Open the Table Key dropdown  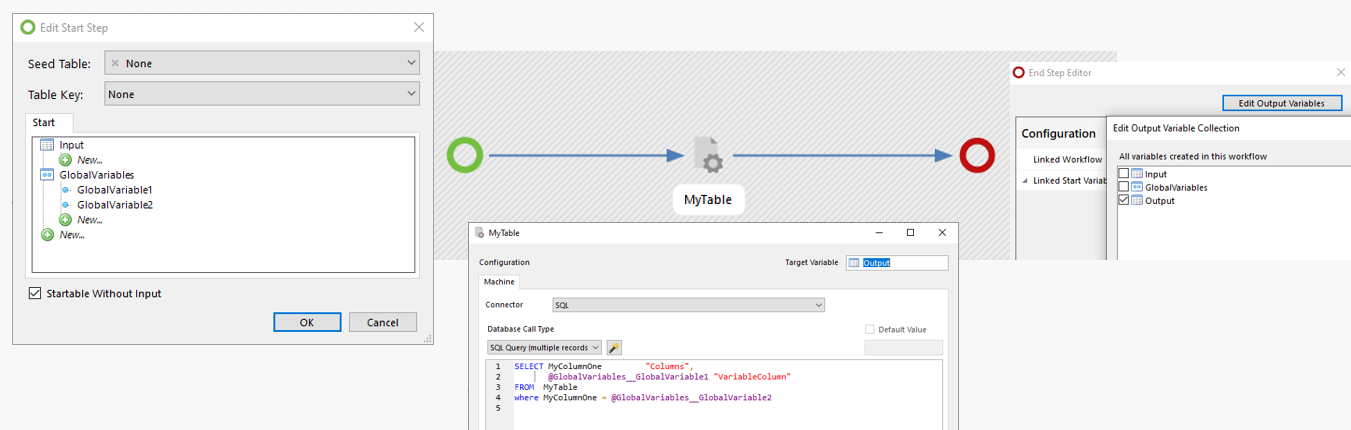[261, 94]
